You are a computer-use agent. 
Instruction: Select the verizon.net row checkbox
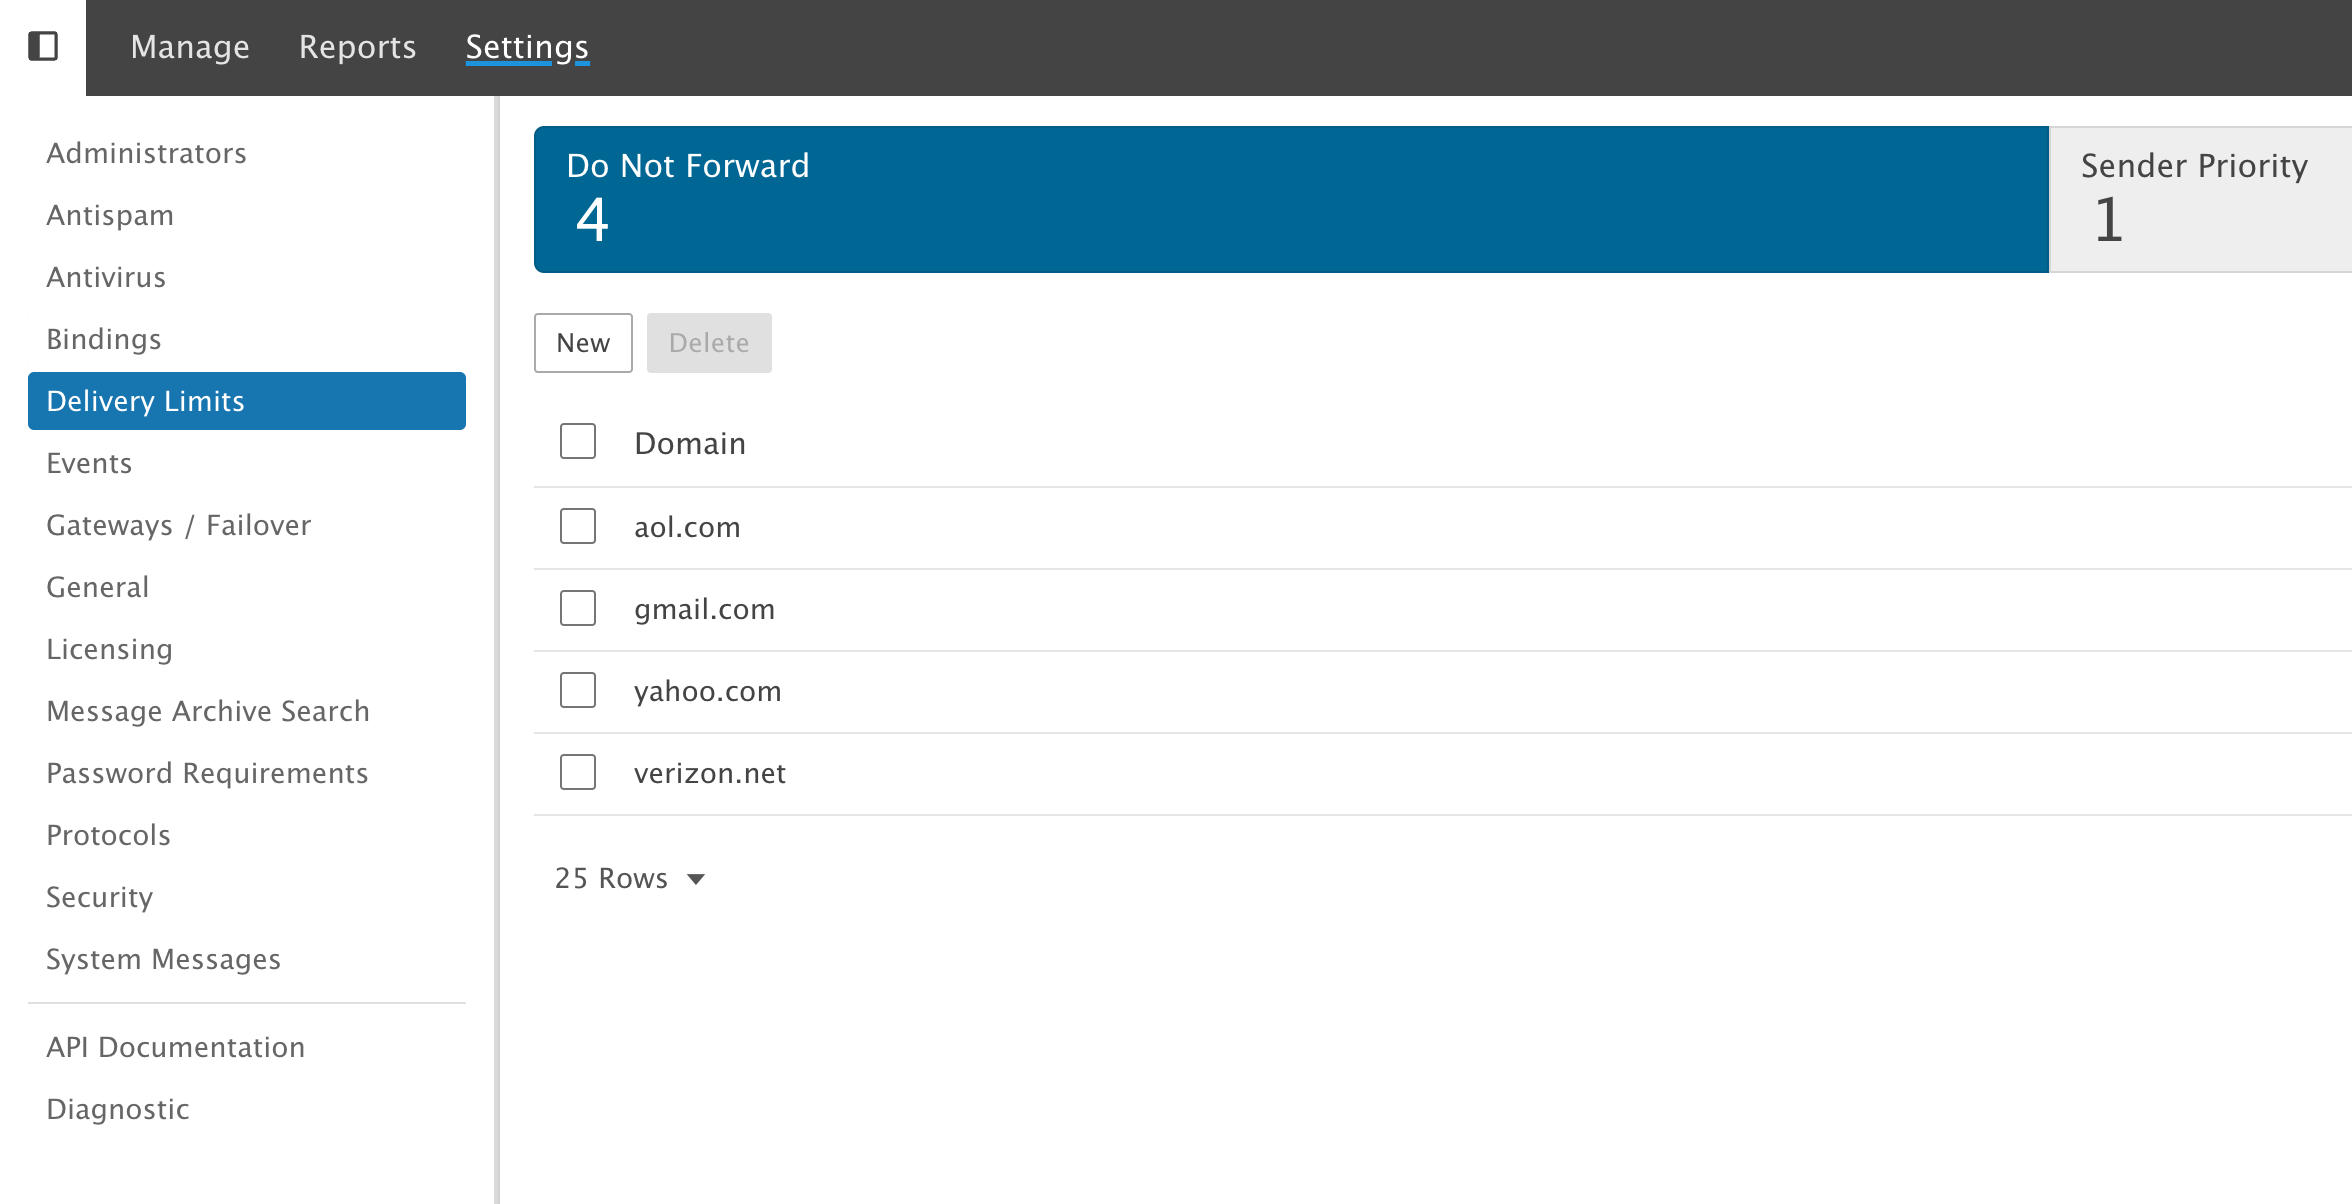[578, 772]
